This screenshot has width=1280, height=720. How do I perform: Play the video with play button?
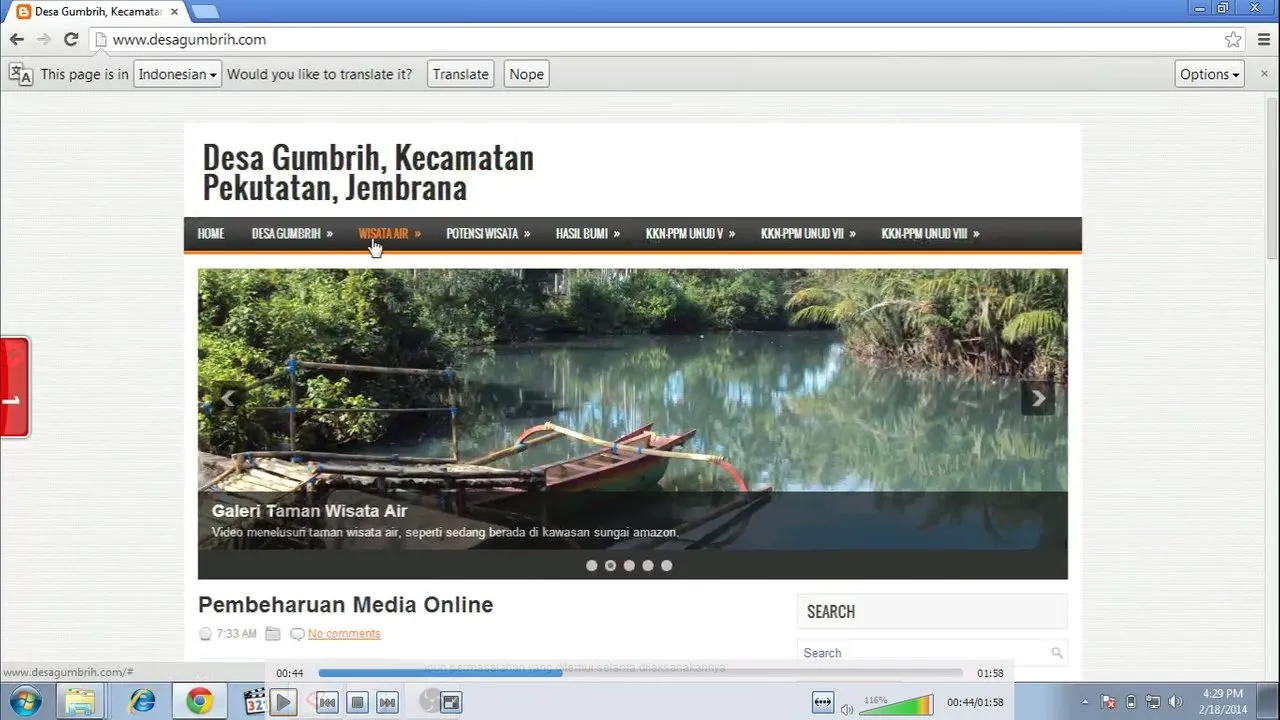284,703
